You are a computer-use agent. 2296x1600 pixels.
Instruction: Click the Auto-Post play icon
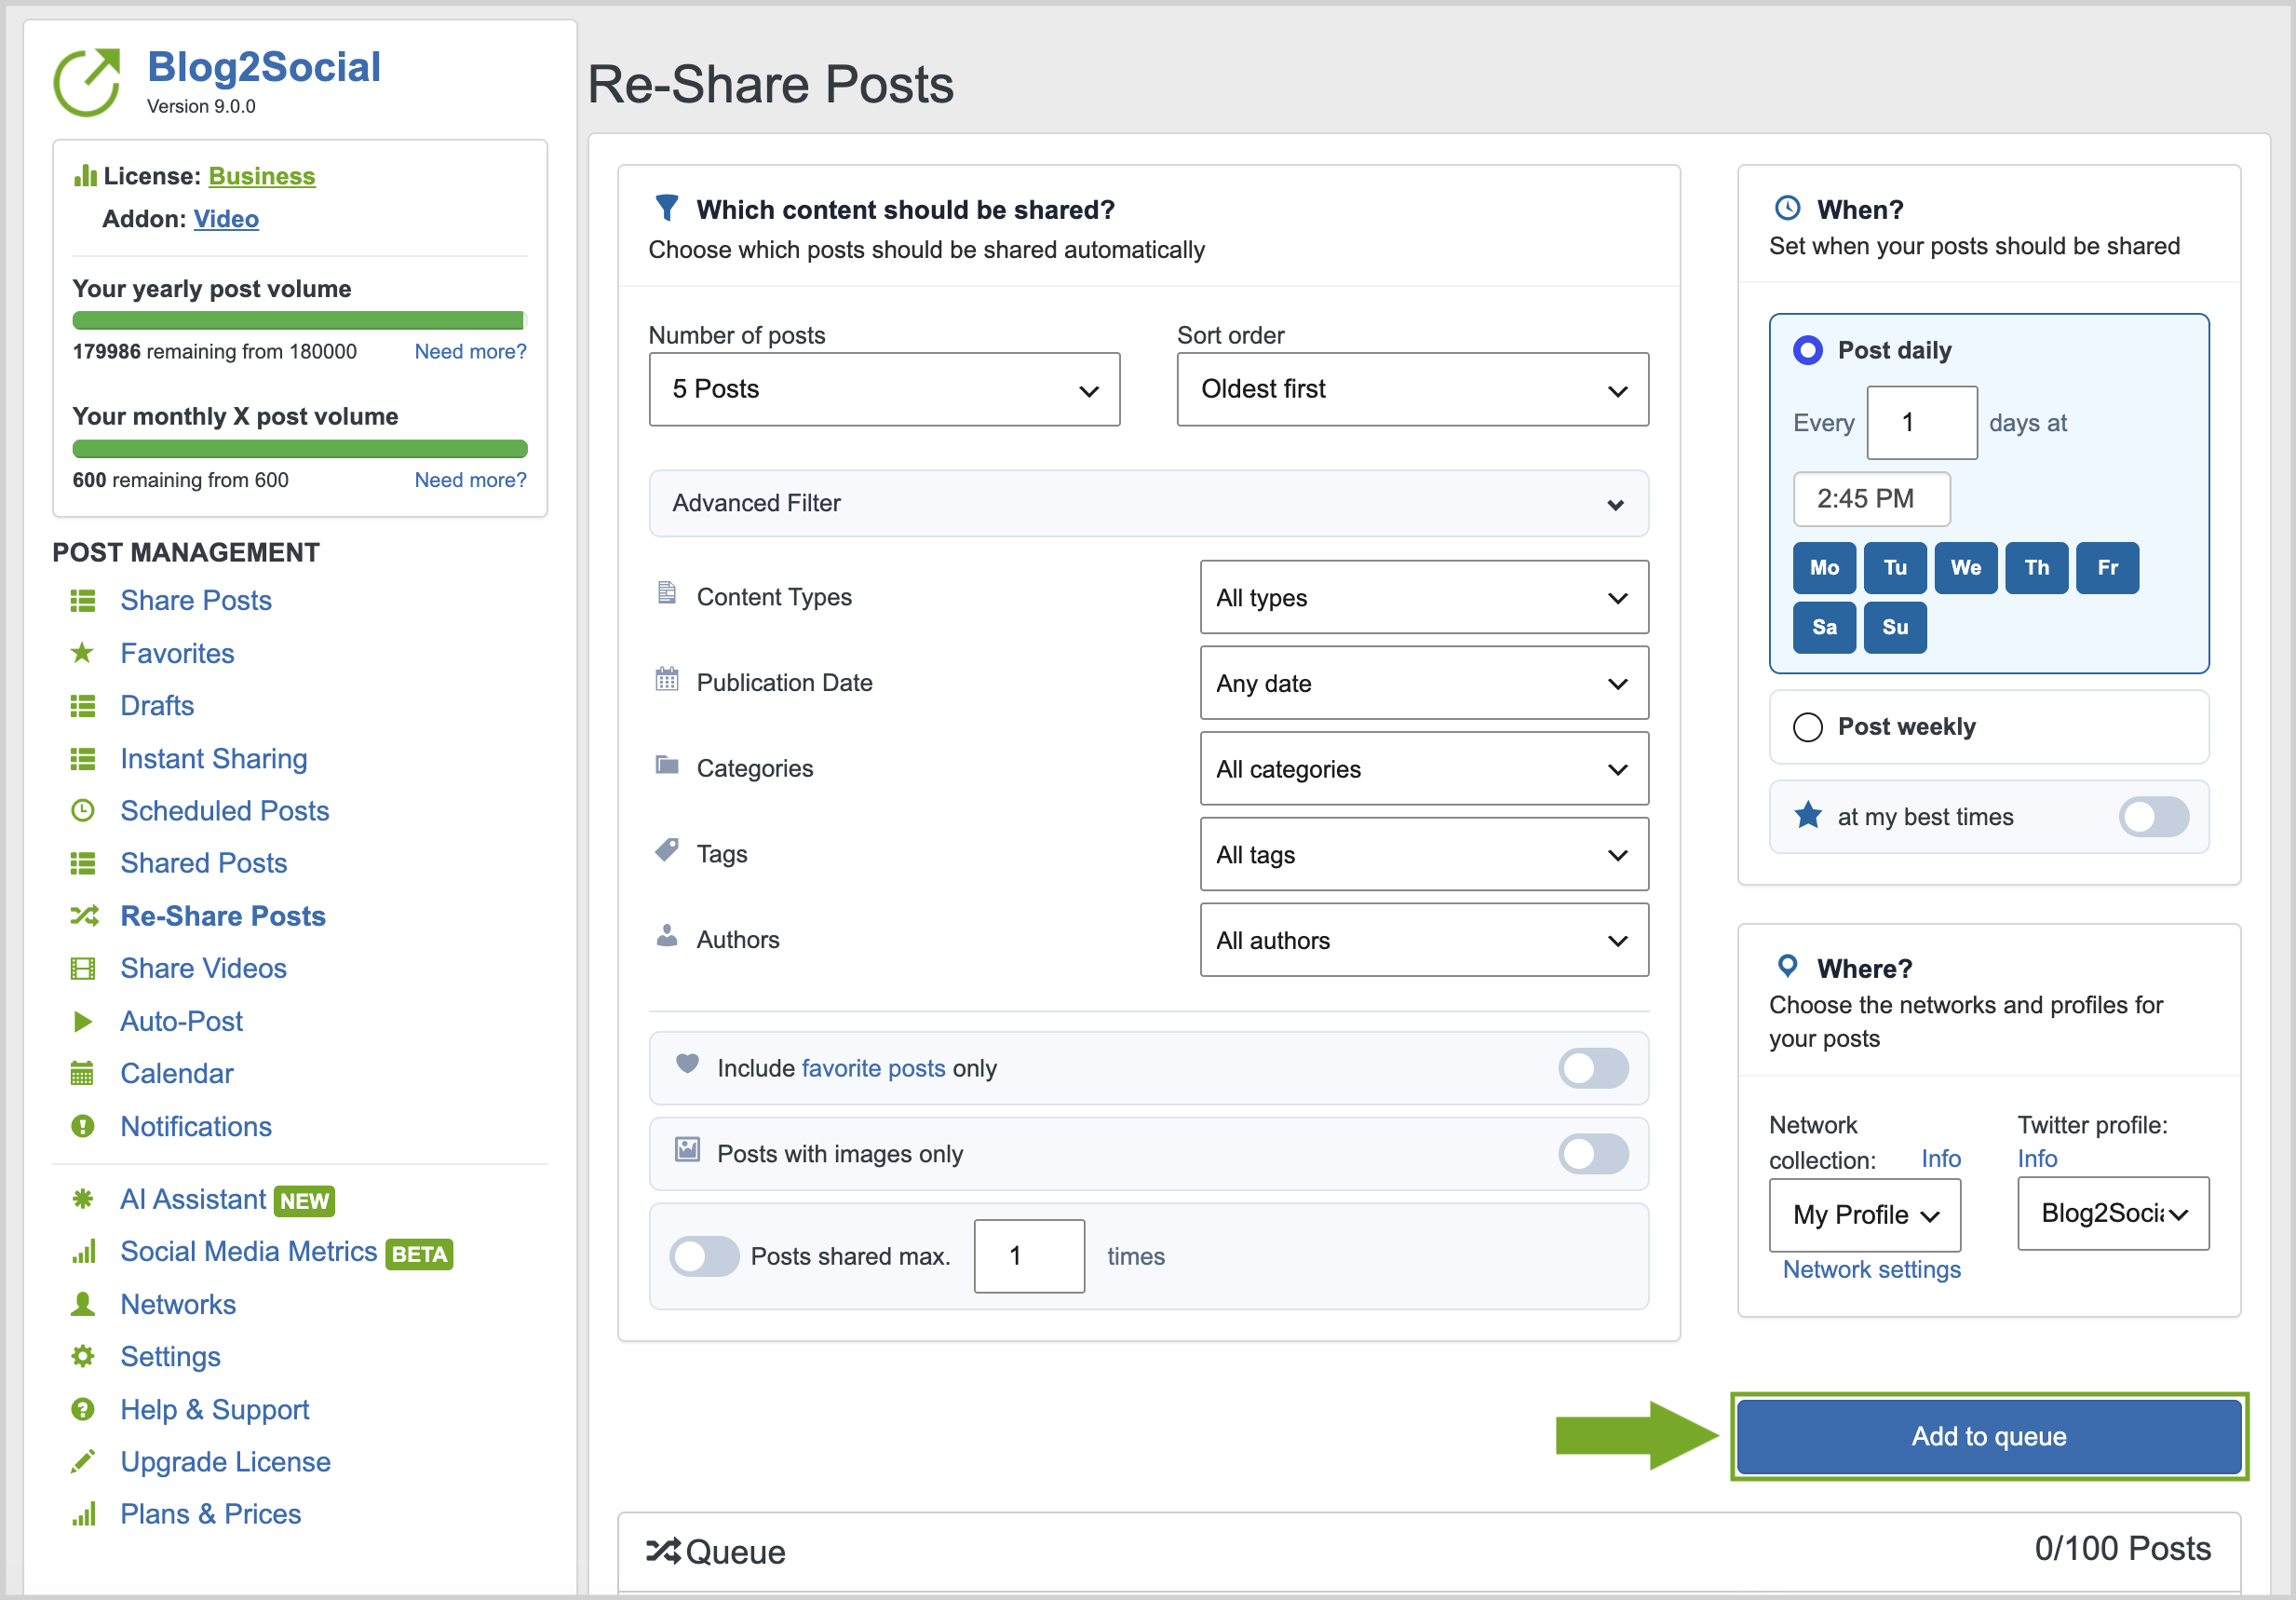coord(83,1021)
